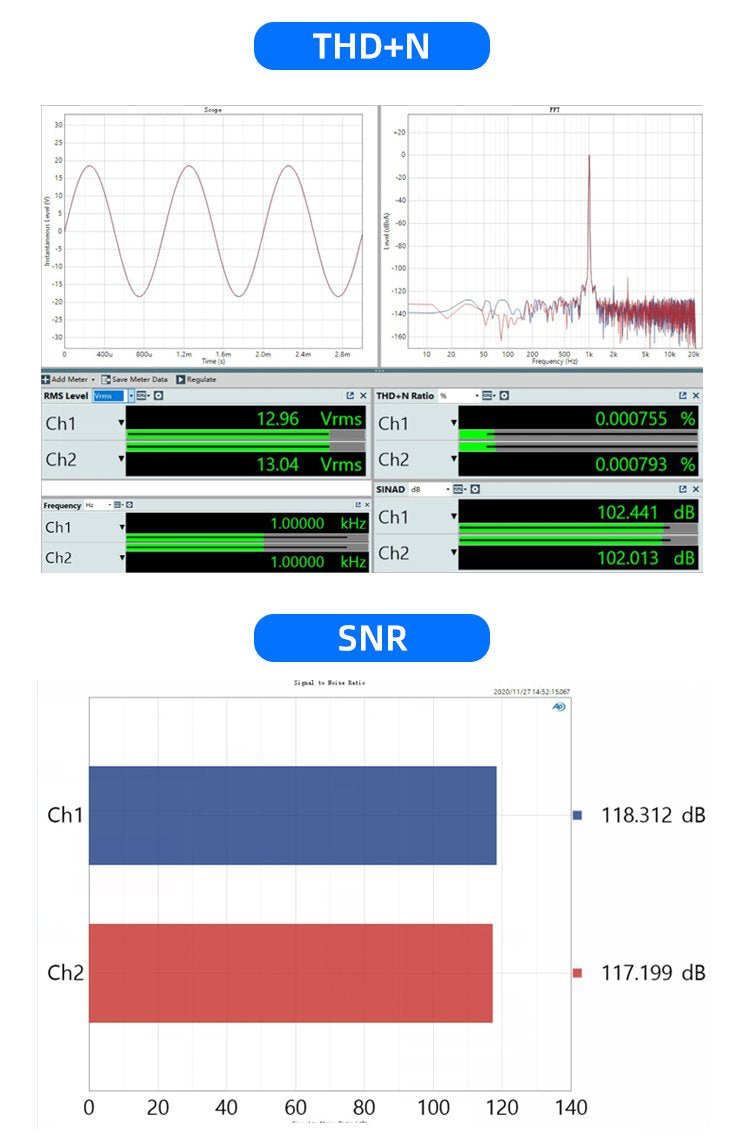Click the THD+N heading button
This screenshot has height=1136, width=750.
click(x=372, y=46)
